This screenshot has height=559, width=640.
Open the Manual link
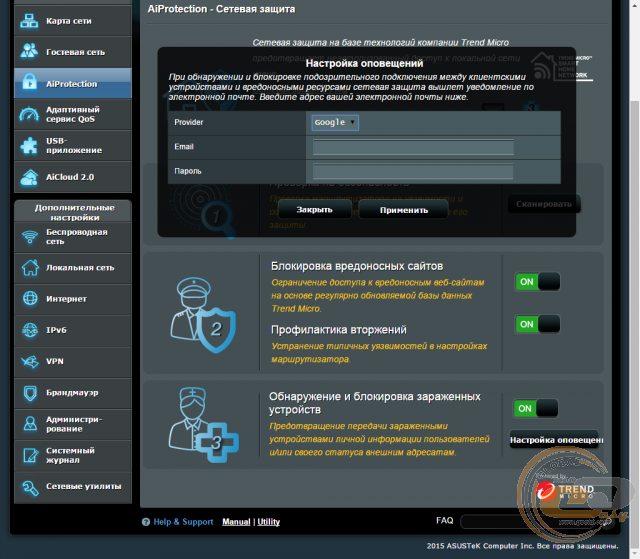(236, 522)
